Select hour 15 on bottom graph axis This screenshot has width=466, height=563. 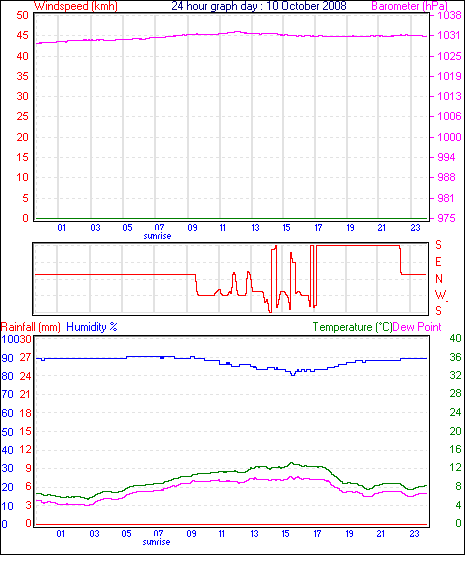(285, 534)
